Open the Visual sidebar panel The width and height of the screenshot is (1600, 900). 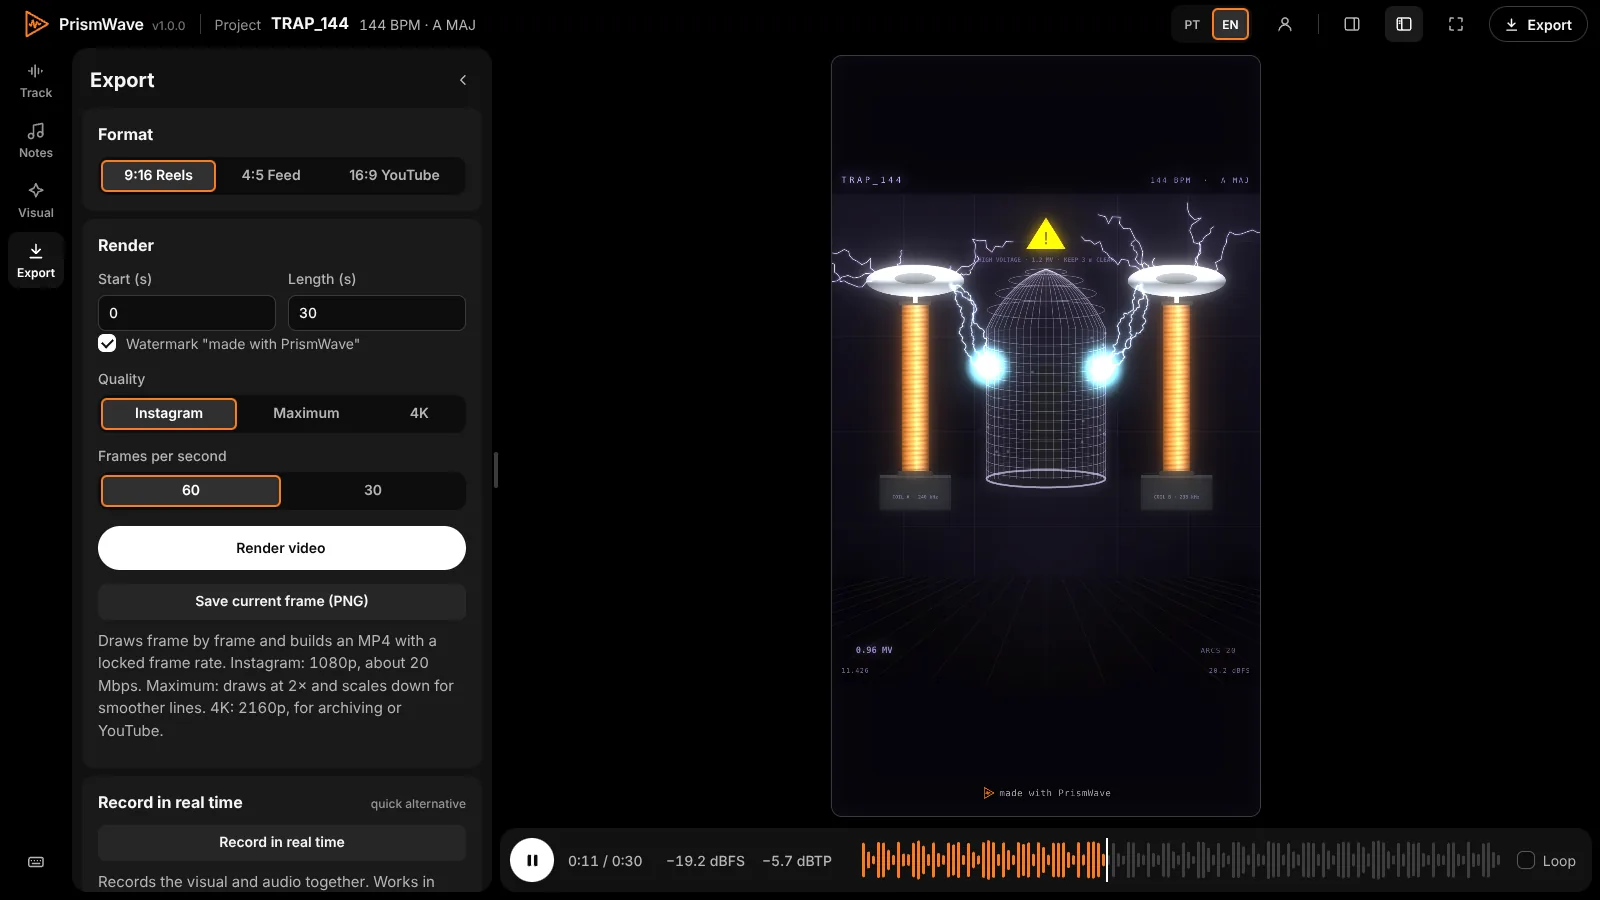click(x=36, y=201)
